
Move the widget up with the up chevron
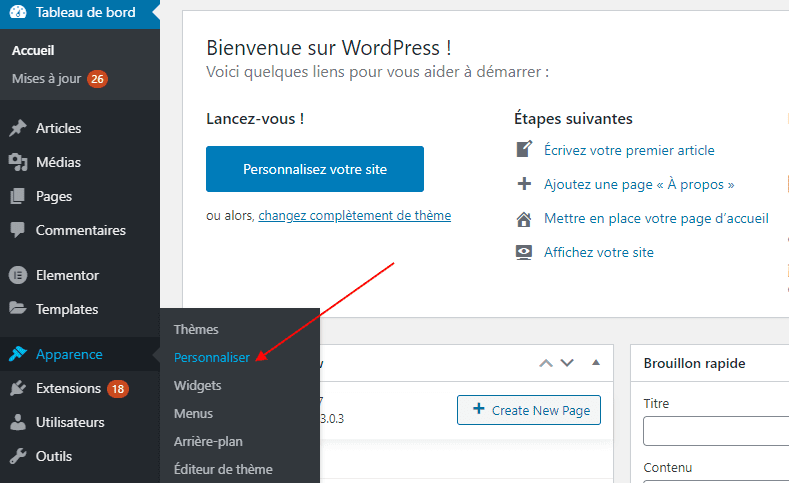pos(546,363)
